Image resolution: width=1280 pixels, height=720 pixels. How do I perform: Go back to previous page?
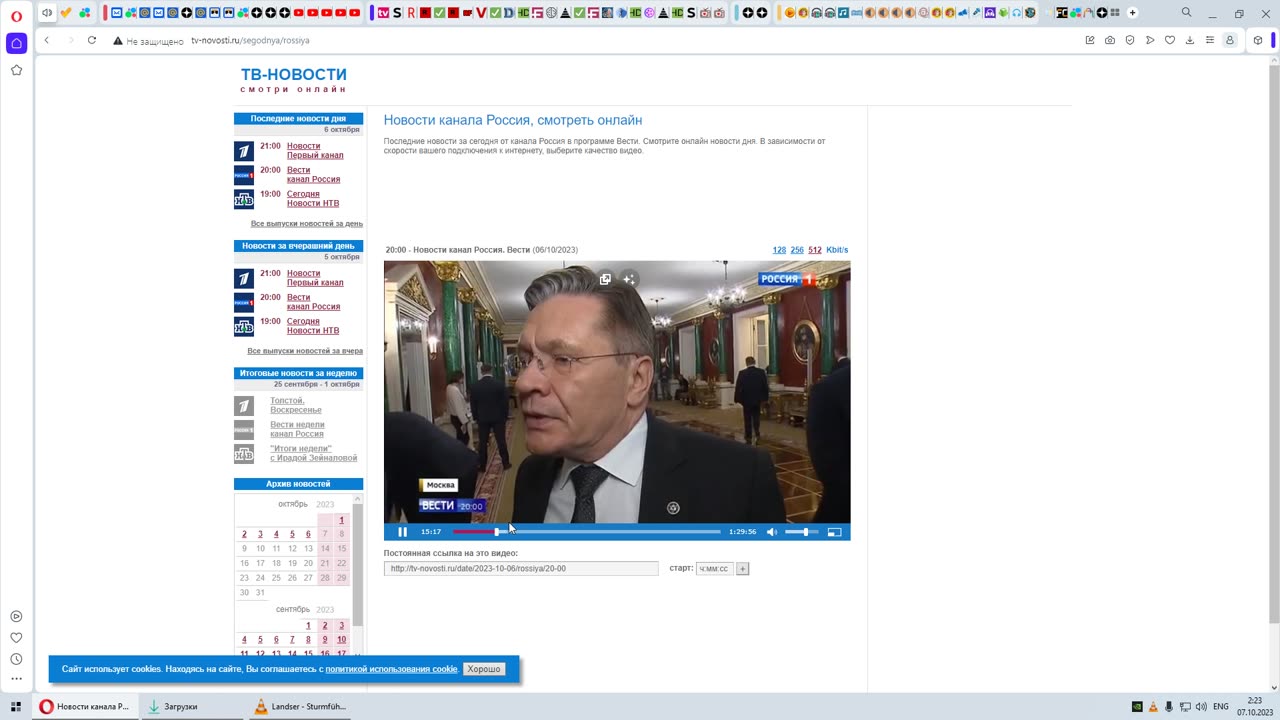pyautogui.click(x=46, y=40)
